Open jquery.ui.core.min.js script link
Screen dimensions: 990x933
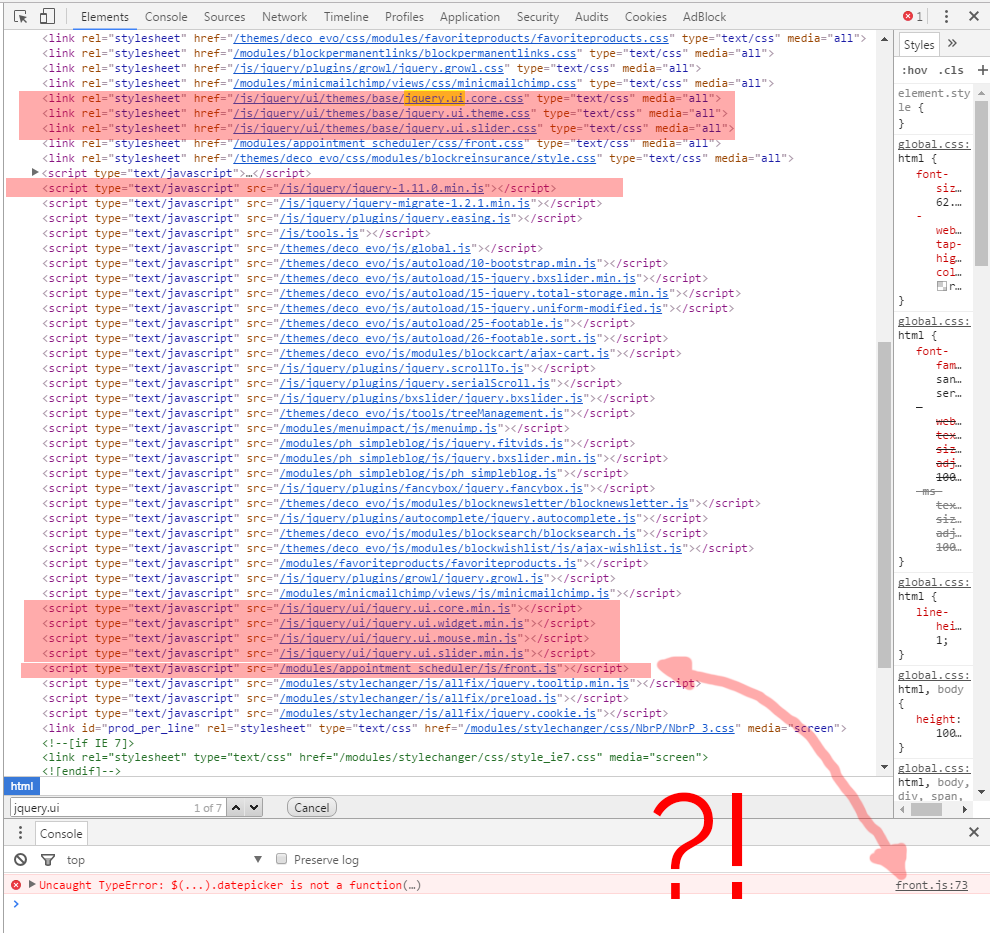click(395, 608)
